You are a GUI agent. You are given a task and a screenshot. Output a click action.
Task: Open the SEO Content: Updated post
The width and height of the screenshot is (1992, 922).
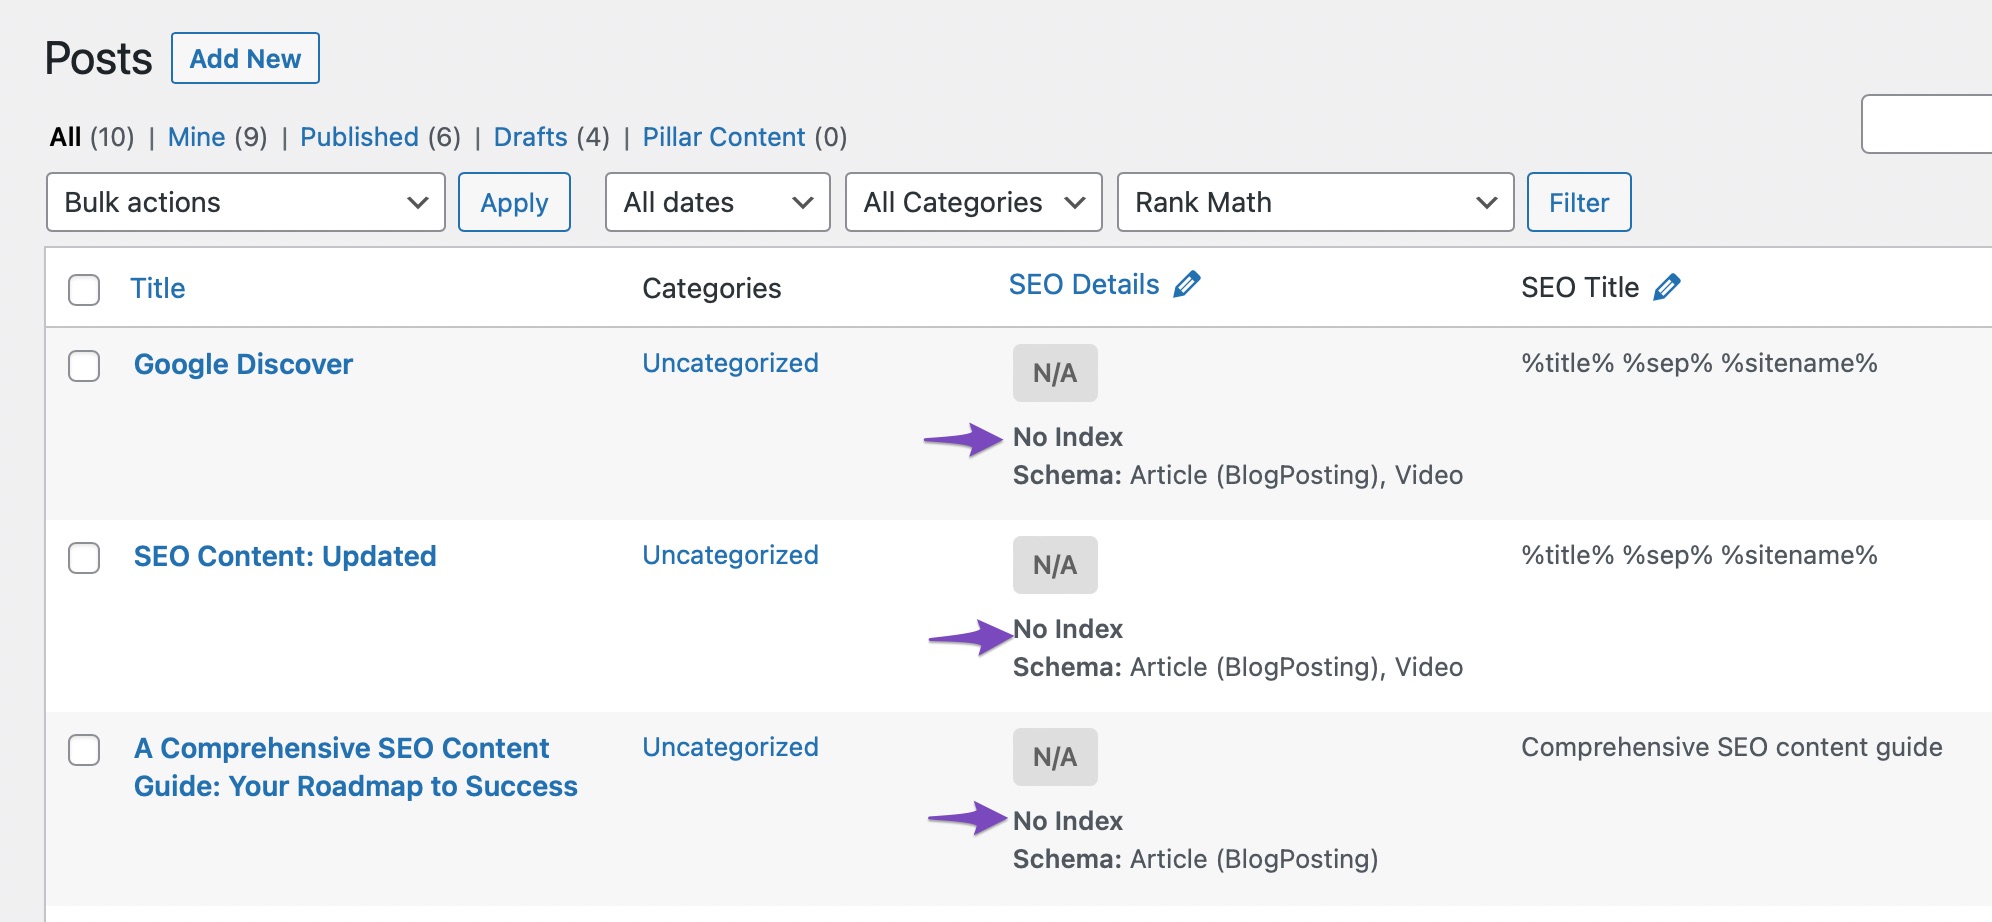[x=285, y=556]
